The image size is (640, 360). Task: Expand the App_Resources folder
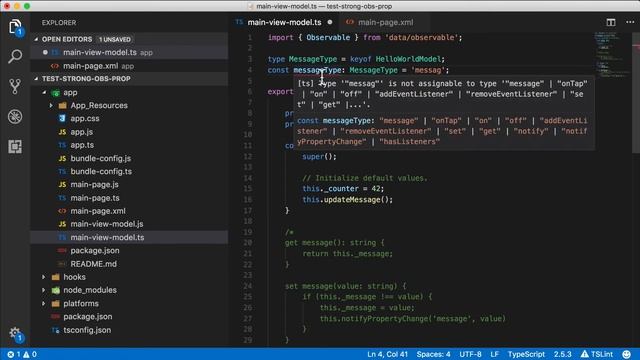coord(51,105)
